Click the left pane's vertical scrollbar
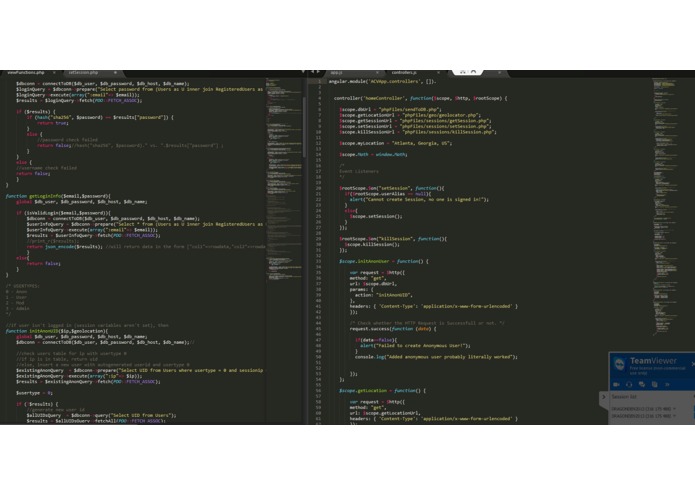Viewport: 695px width, 494px height. 304,127
